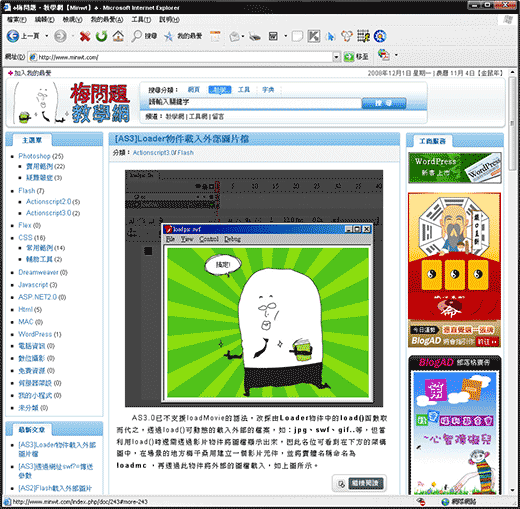Image resolution: width=520 pixels, height=509 pixels.
Task: Click the grey Forward arrow button
Action: point(60,36)
